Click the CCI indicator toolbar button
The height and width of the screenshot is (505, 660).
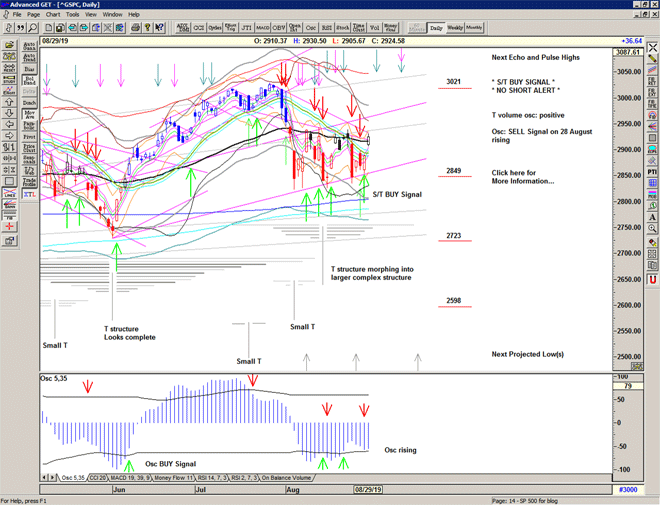click(x=197, y=28)
